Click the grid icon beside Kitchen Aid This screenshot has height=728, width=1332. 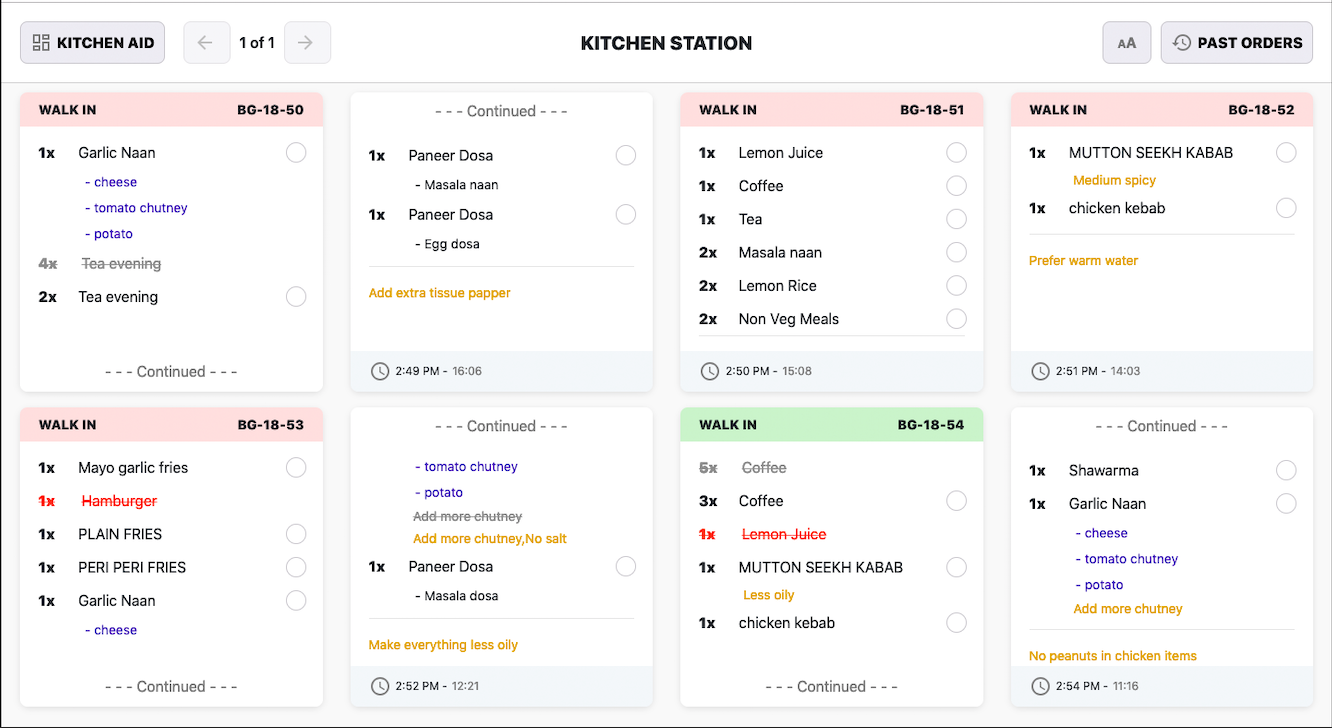coord(41,42)
